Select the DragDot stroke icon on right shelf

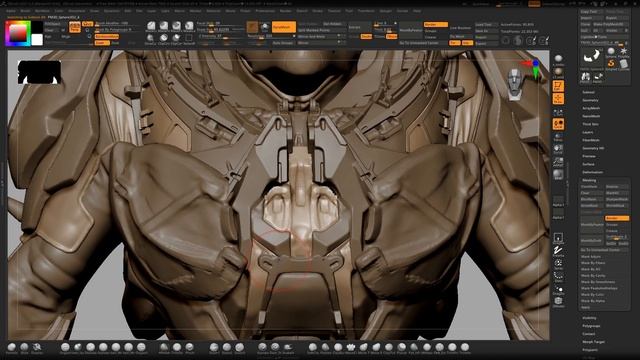pyautogui.click(x=558, y=289)
